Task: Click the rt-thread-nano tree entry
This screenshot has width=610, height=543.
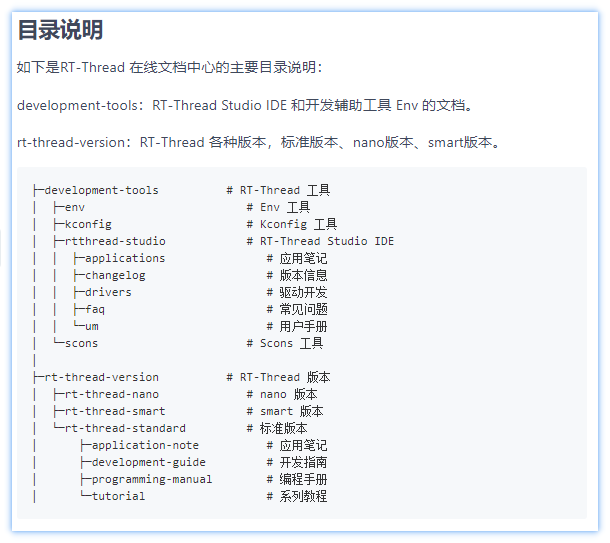Action: [x=112, y=394]
